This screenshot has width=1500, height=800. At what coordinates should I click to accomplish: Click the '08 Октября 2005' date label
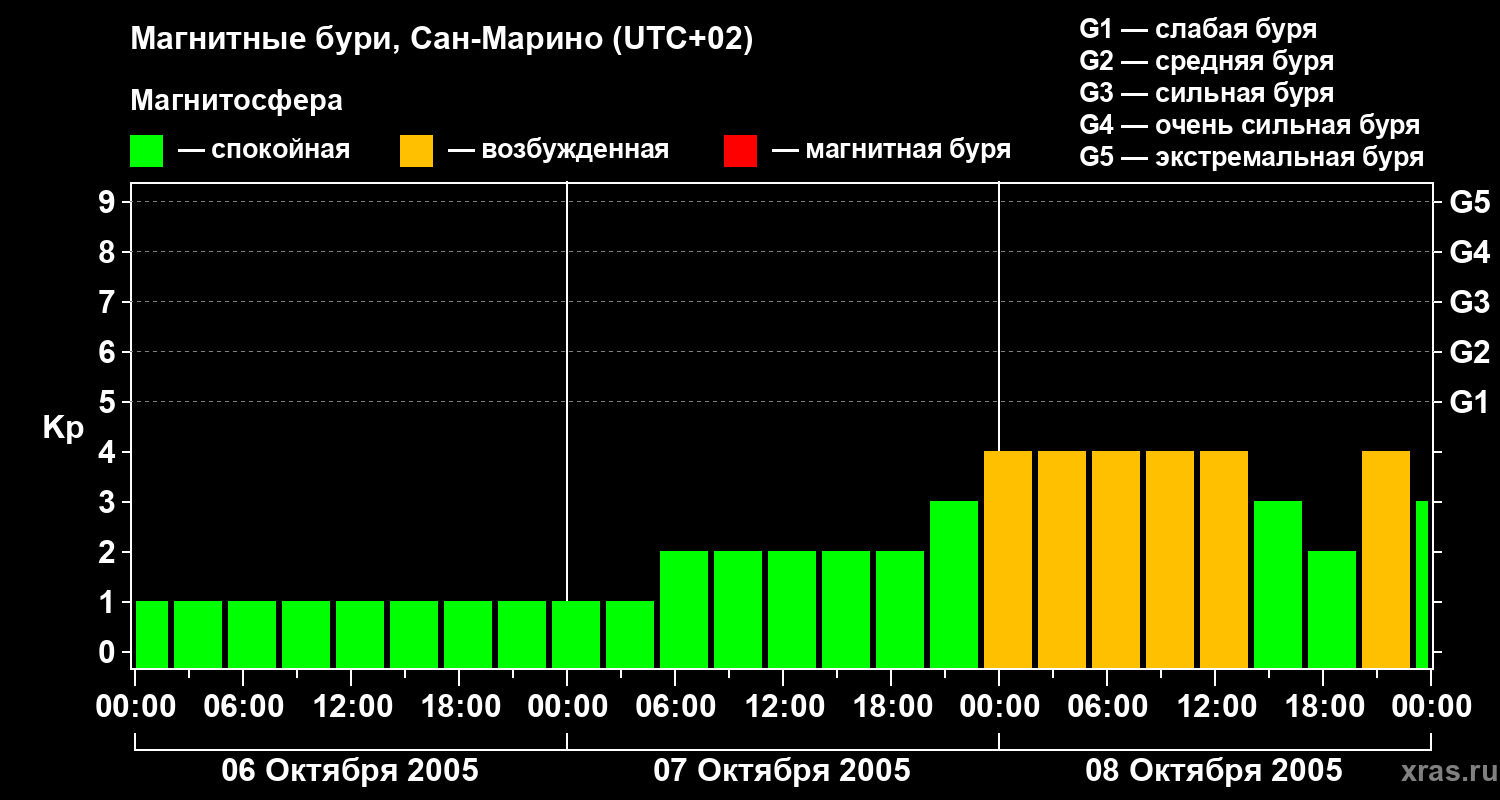1214,771
